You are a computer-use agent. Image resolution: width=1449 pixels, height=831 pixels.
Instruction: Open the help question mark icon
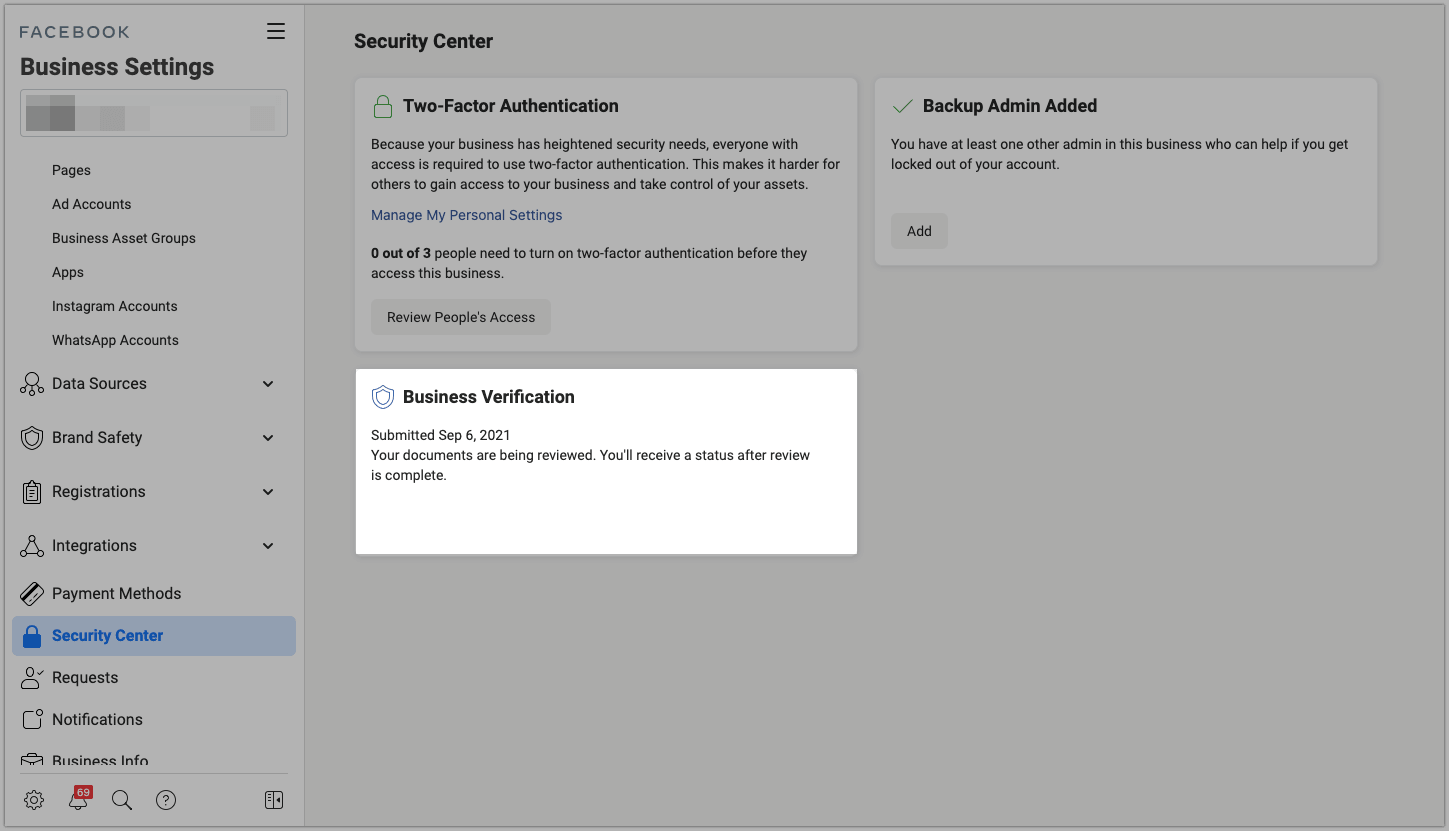point(166,800)
